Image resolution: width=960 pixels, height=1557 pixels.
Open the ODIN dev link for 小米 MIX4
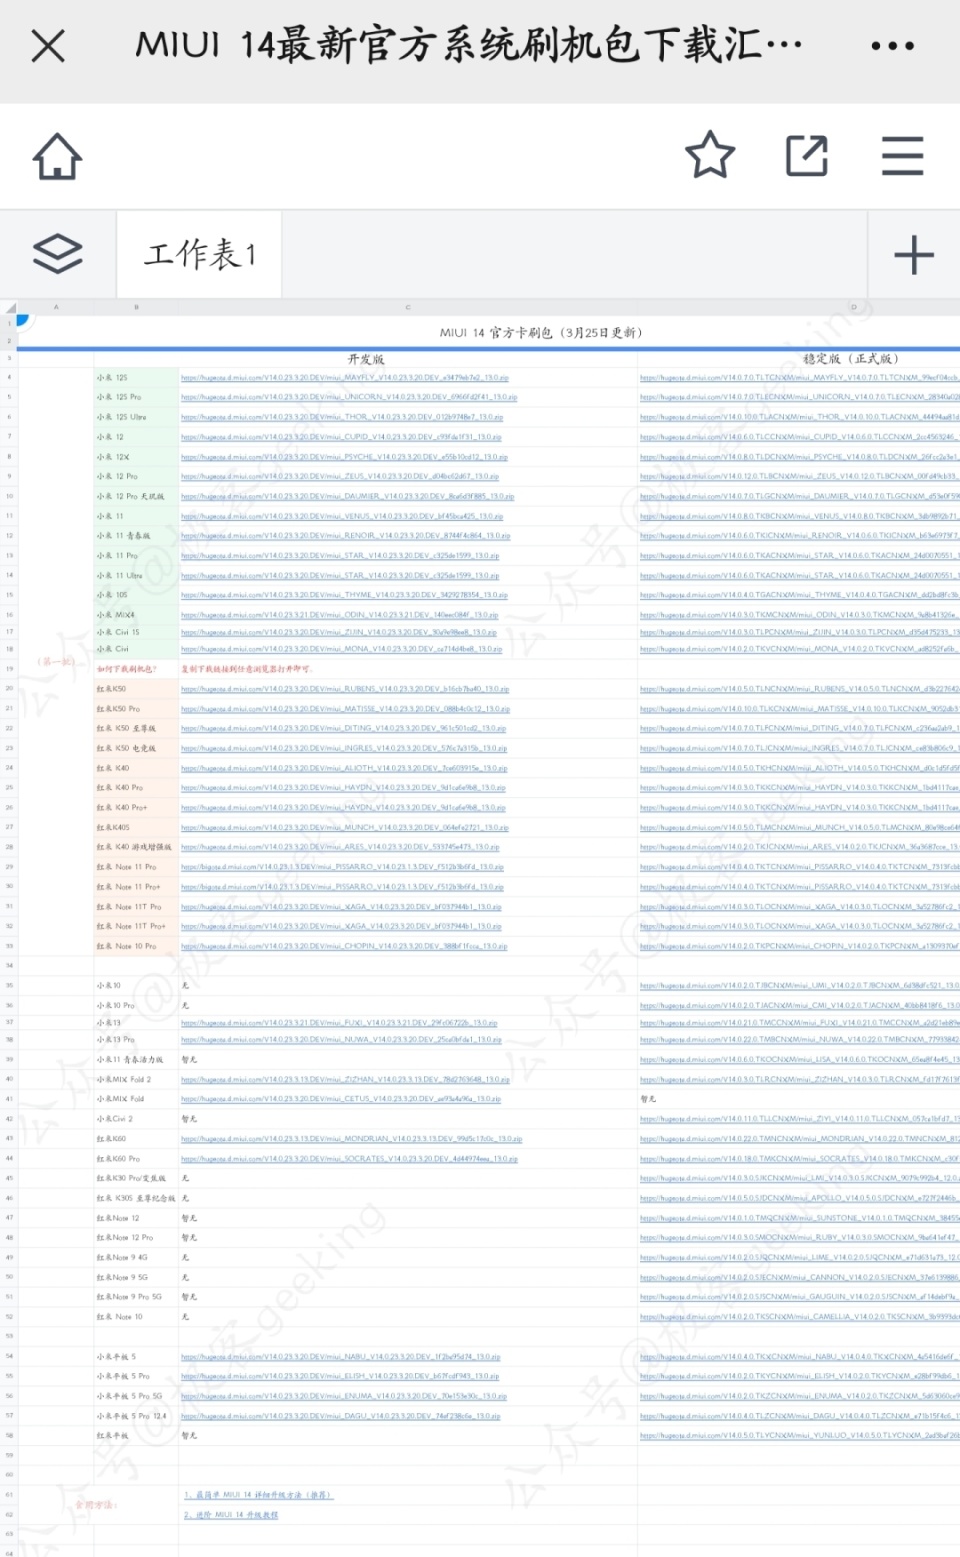coord(340,615)
